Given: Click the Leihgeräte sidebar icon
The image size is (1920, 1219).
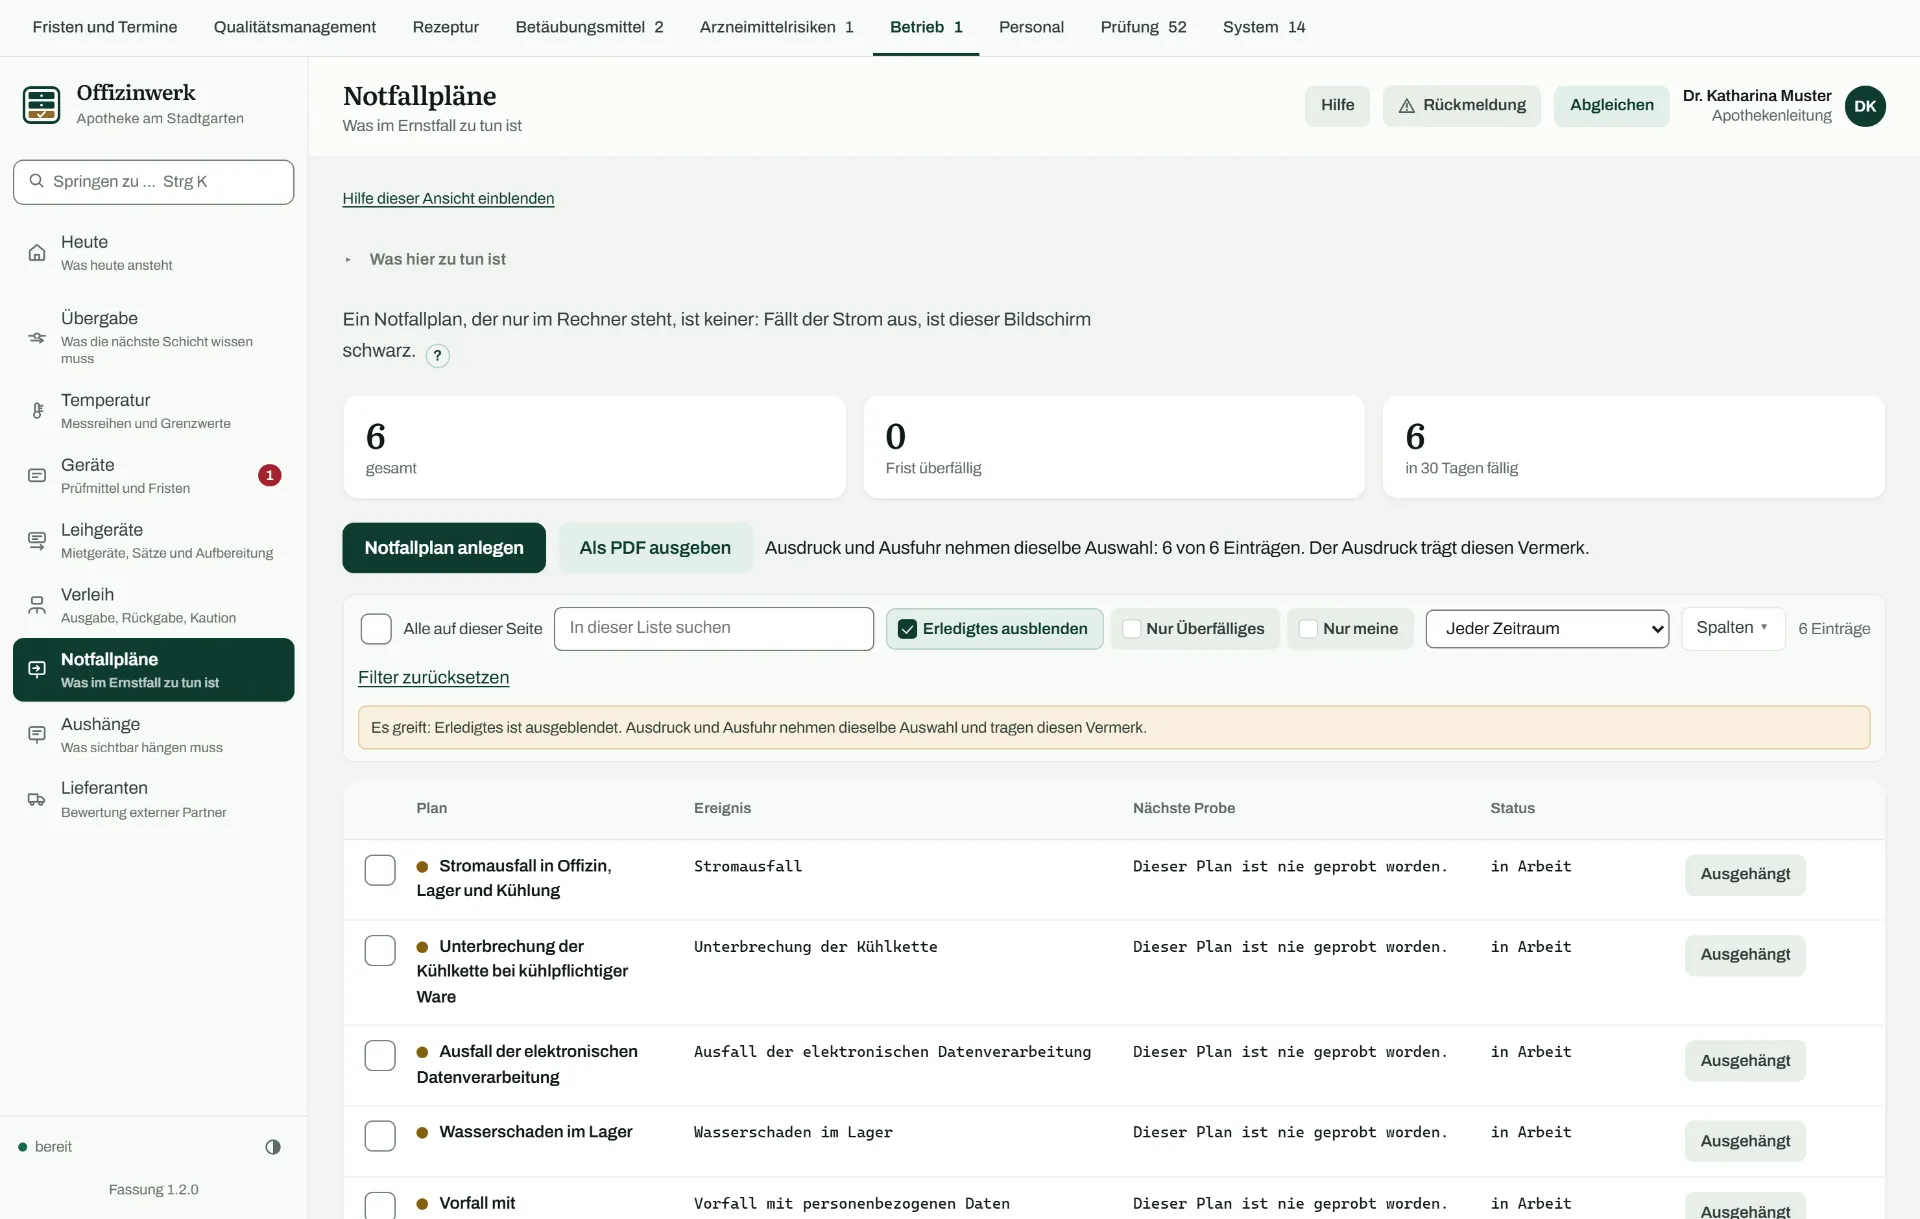Looking at the screenshot, I should pyautogui.click(x=37, y=541).
